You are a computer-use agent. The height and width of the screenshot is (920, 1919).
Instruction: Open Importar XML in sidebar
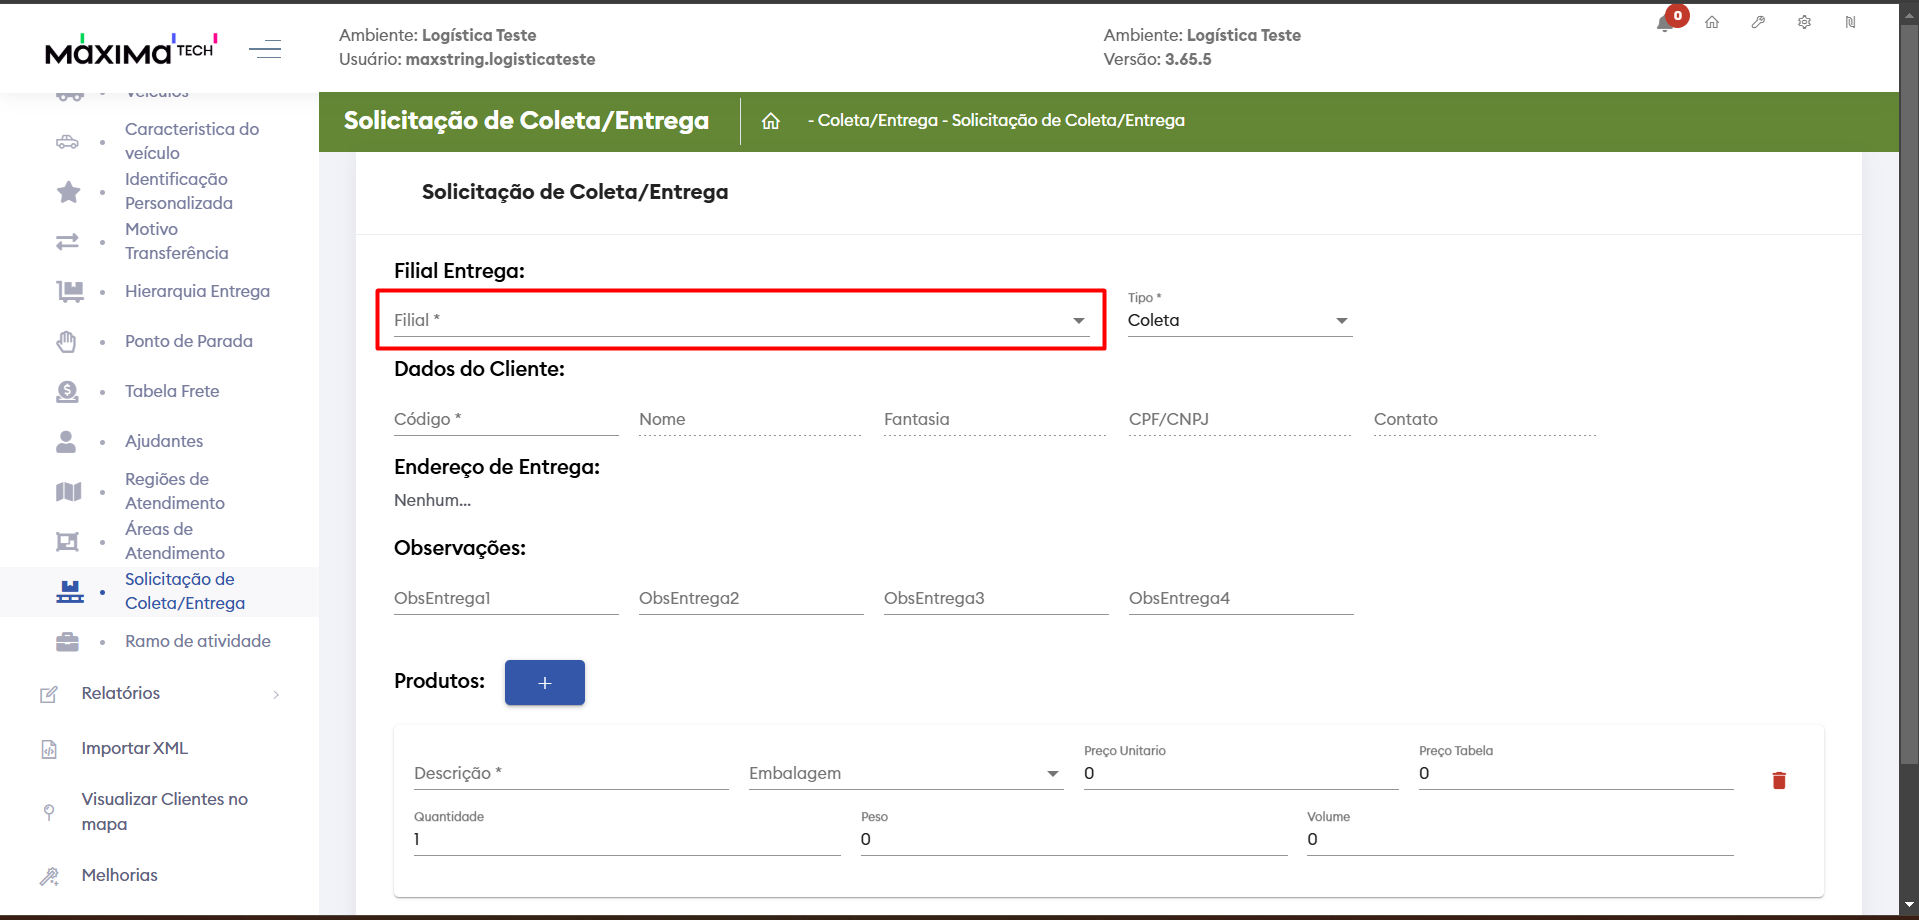point(134,749)
